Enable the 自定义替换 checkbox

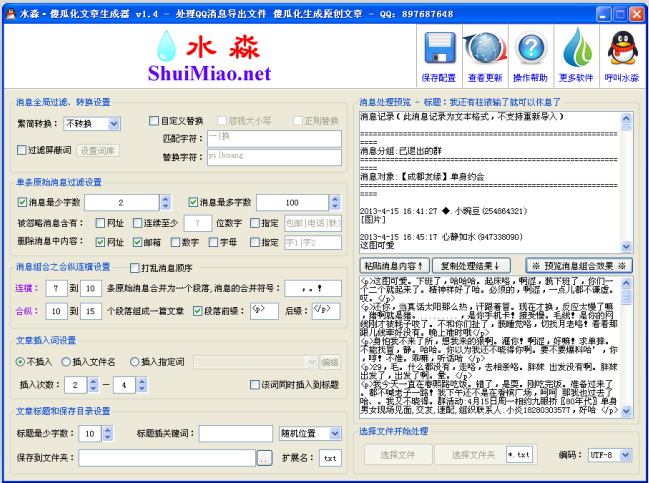(154, 120)
